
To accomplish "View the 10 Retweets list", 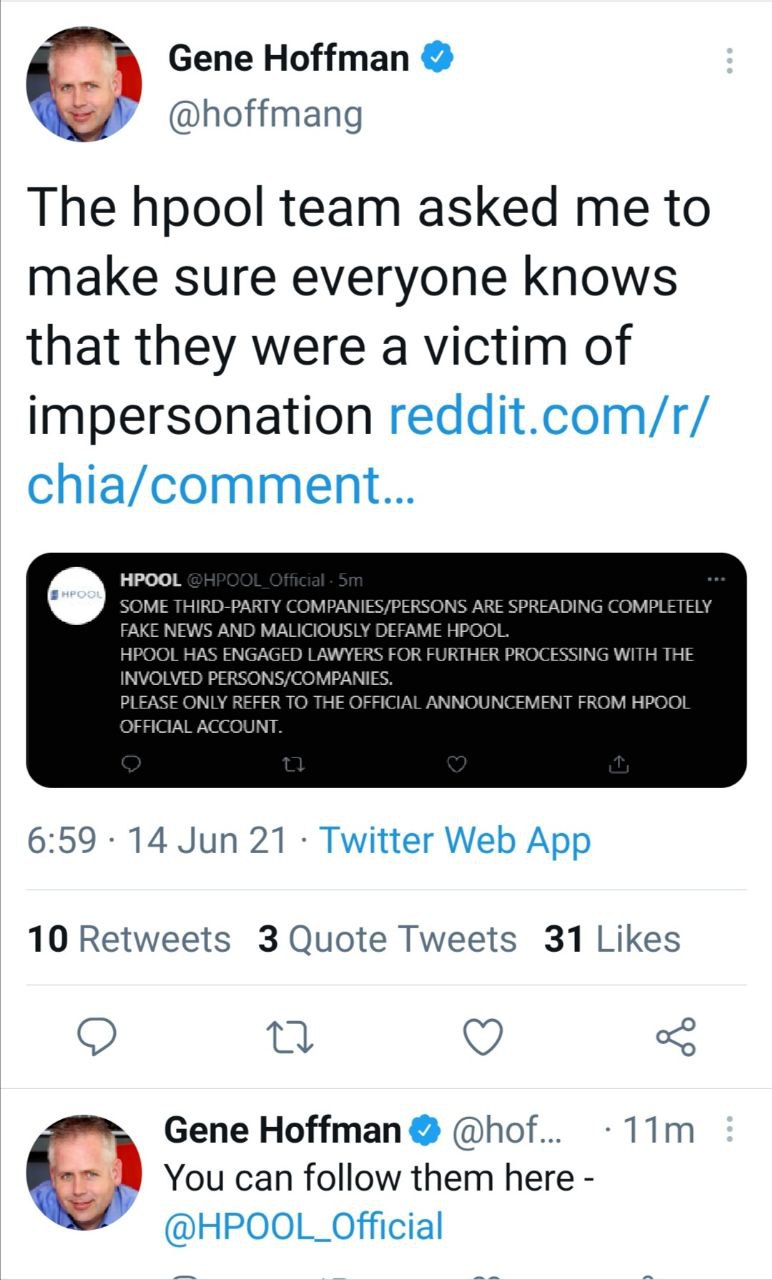I will click(x=129, y=939).
